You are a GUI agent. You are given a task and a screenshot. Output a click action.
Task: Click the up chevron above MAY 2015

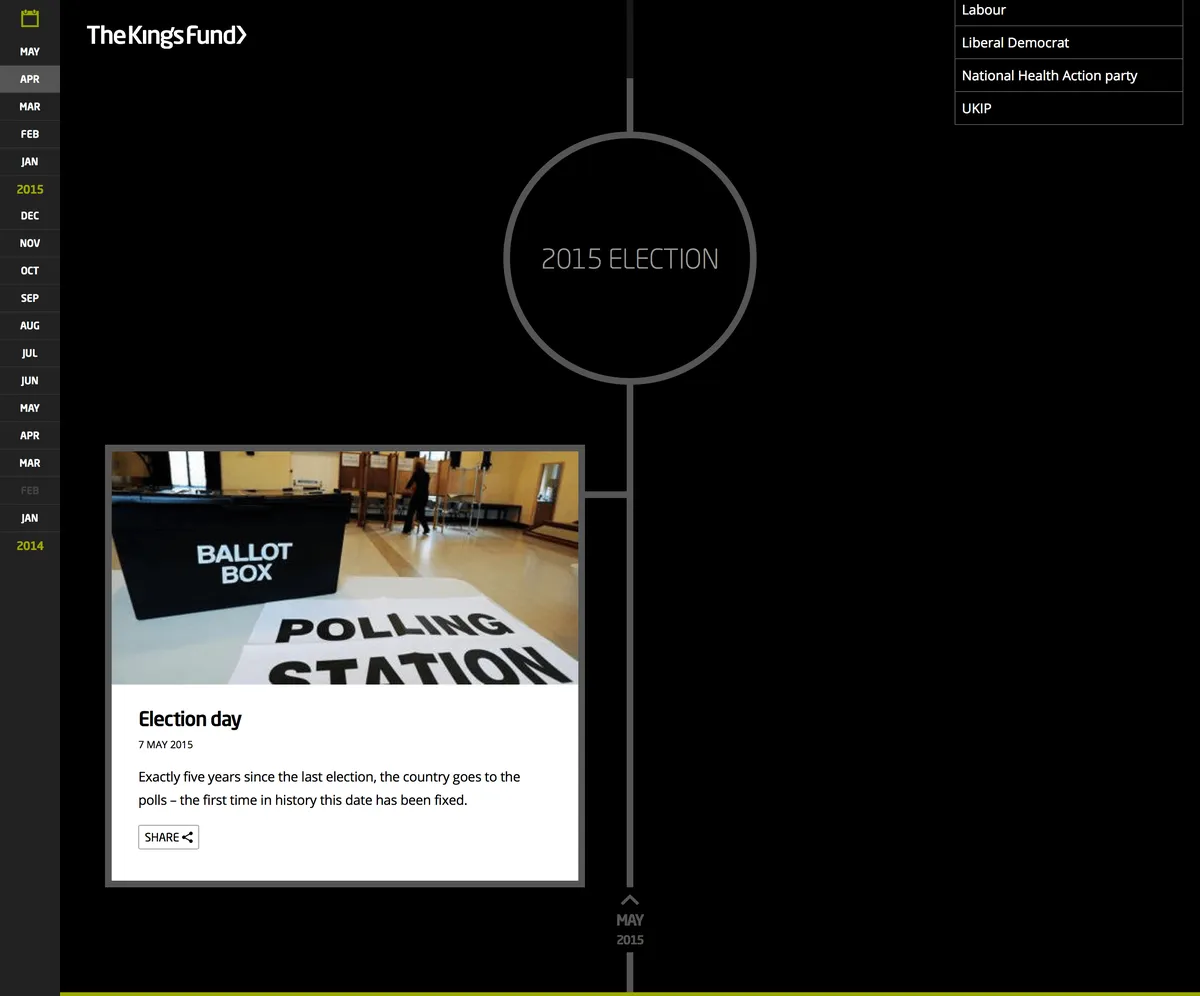tap(630, 899)
